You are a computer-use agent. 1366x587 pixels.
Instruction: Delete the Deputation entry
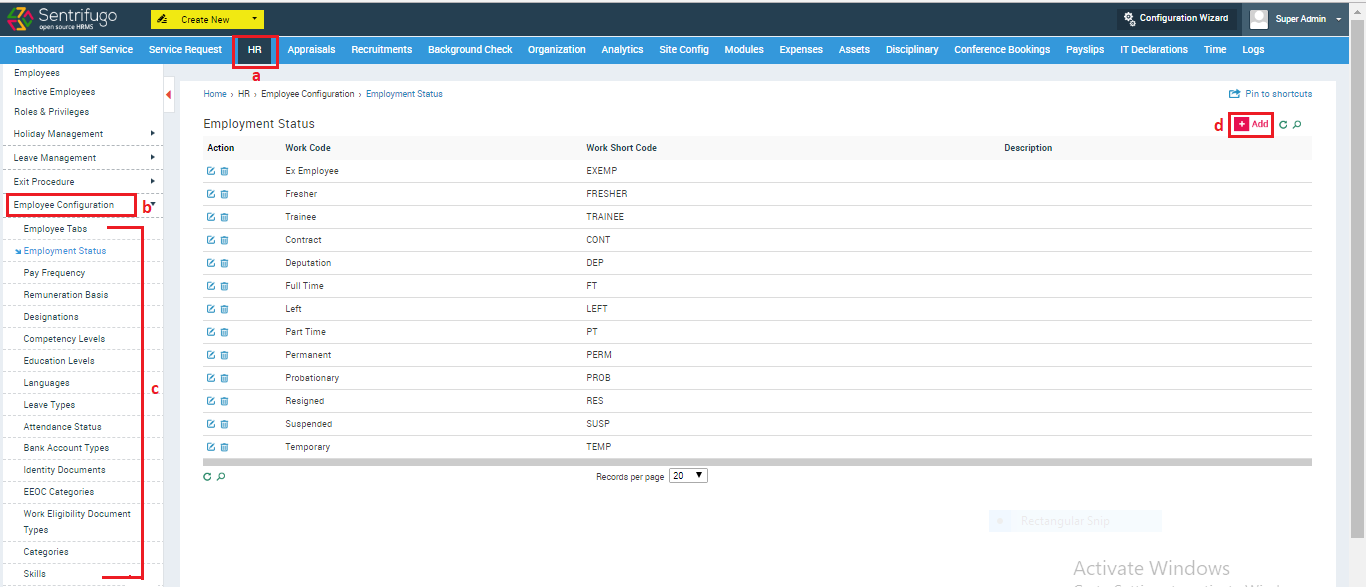coord(224,263)
